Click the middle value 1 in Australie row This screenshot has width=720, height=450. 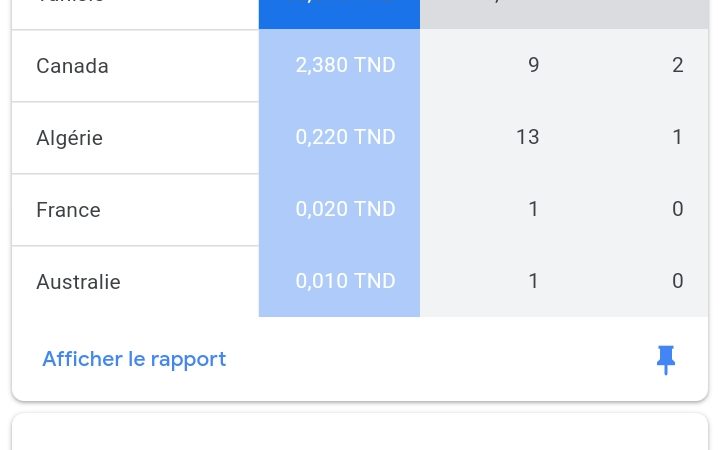534,281
